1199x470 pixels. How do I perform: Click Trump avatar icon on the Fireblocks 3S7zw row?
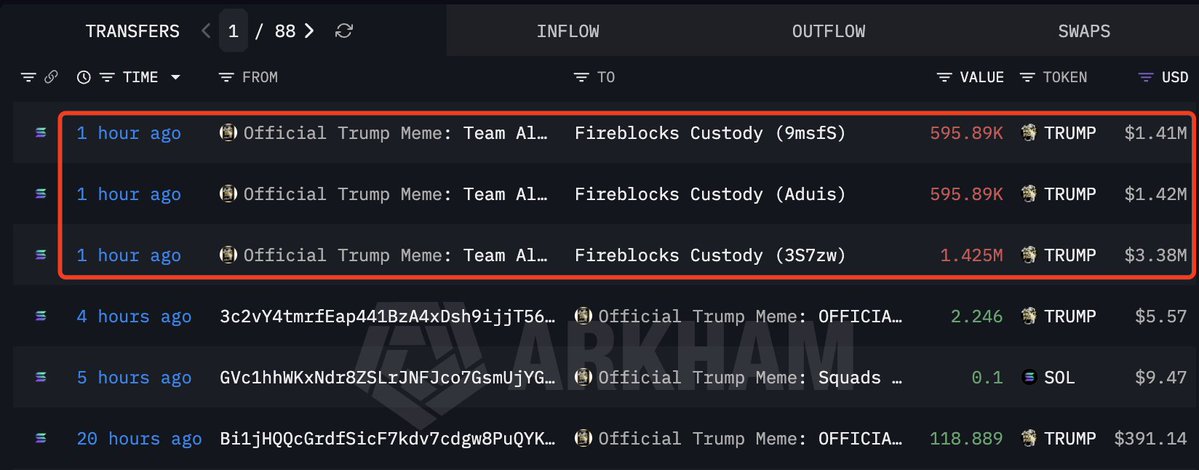click(x=228, y=255)
